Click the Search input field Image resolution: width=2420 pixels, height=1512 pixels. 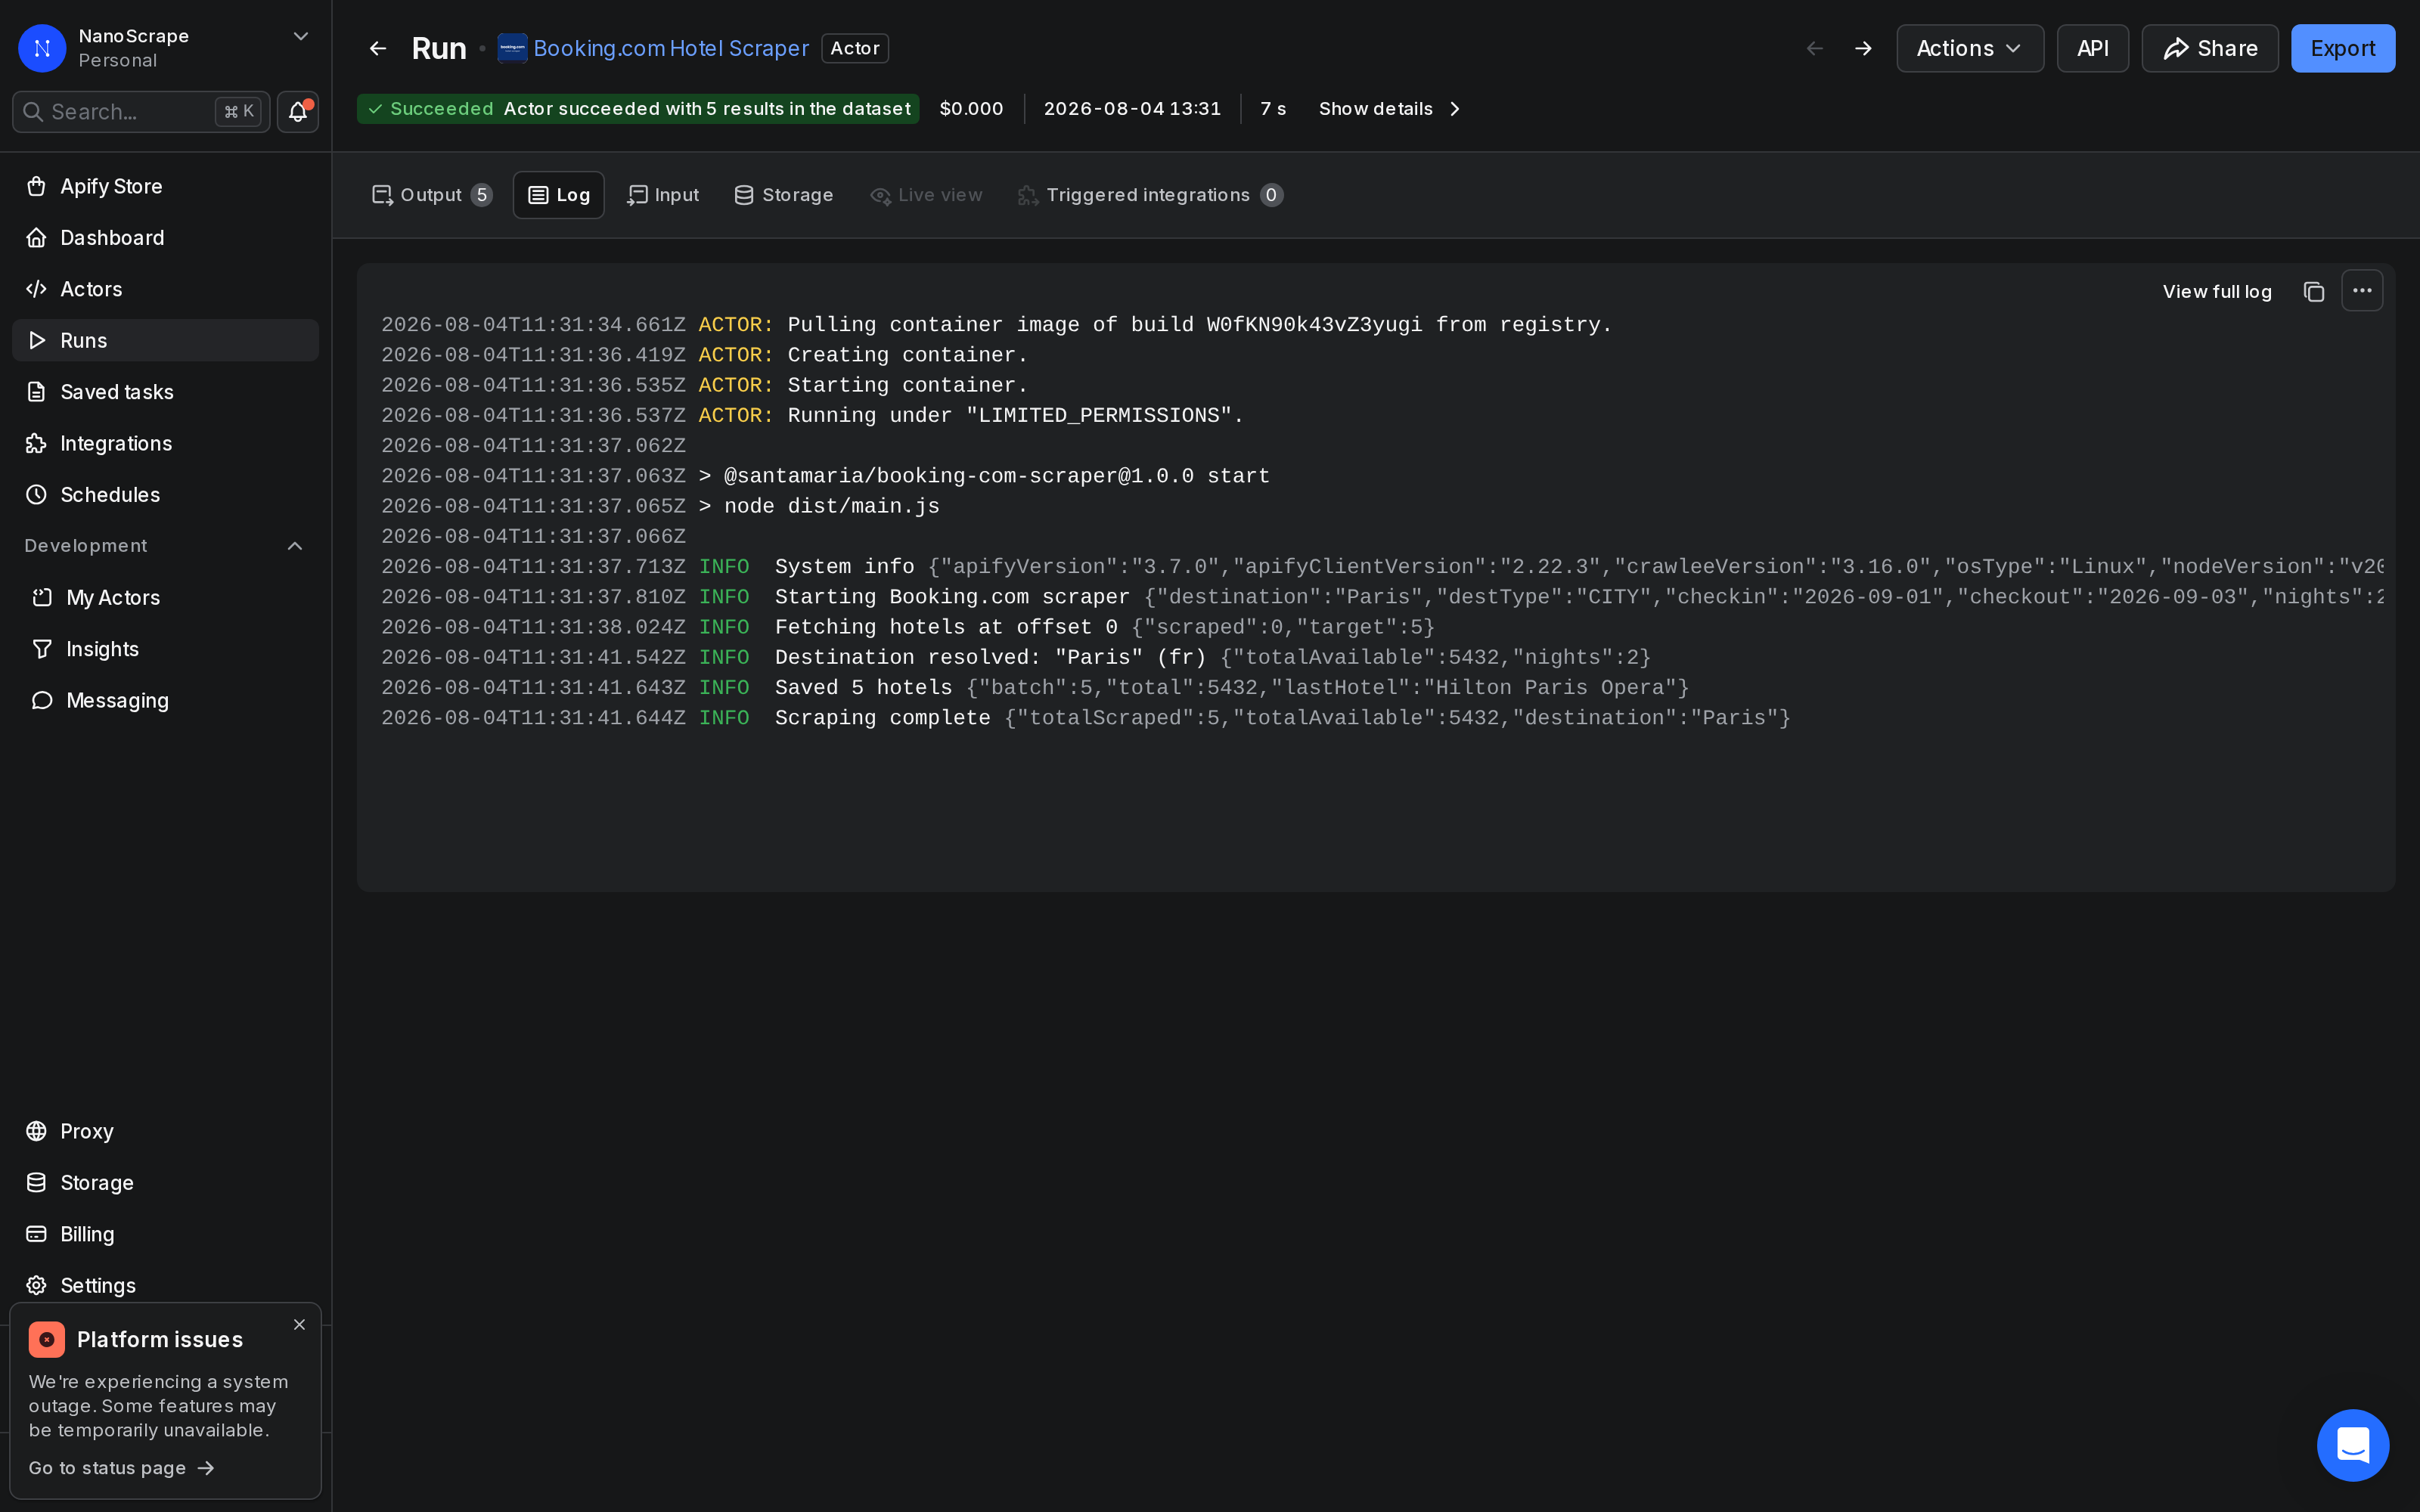click(140, 111)
